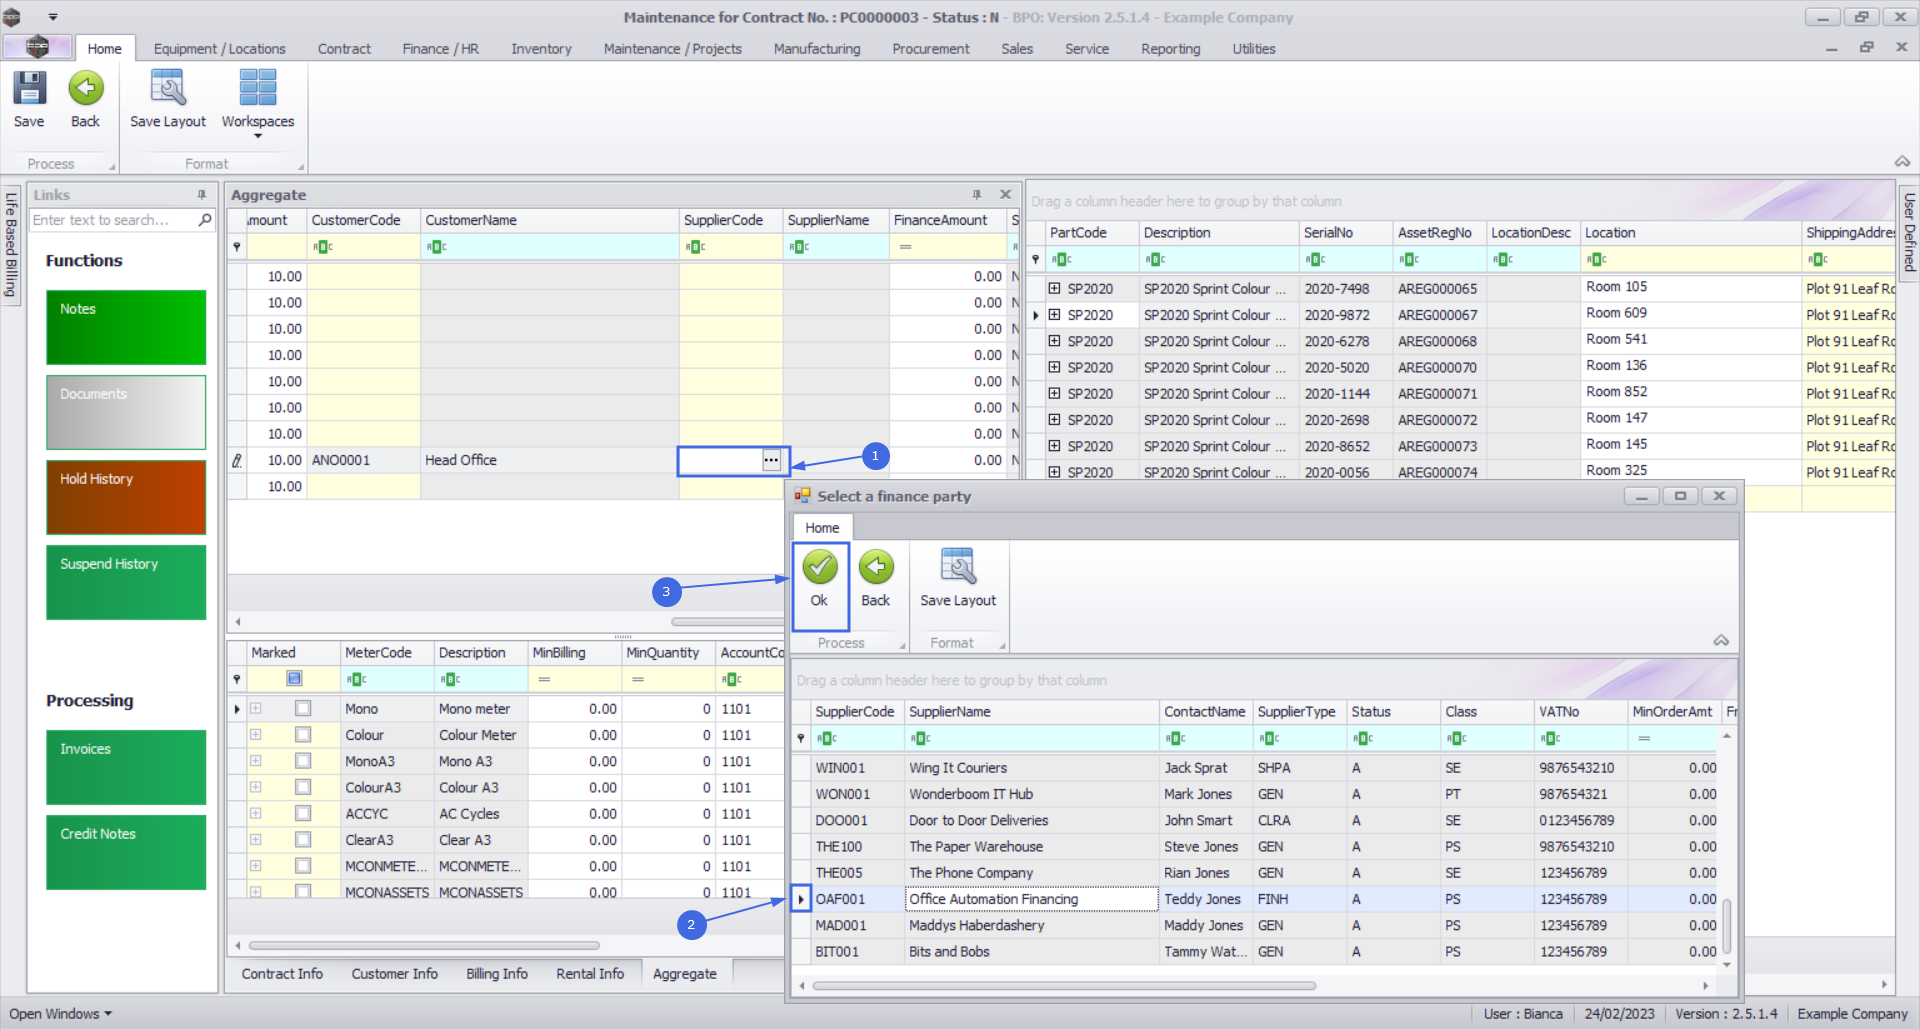
Task: Click ellipsis button in SupplierCode cell
Action: coord(771,460)
